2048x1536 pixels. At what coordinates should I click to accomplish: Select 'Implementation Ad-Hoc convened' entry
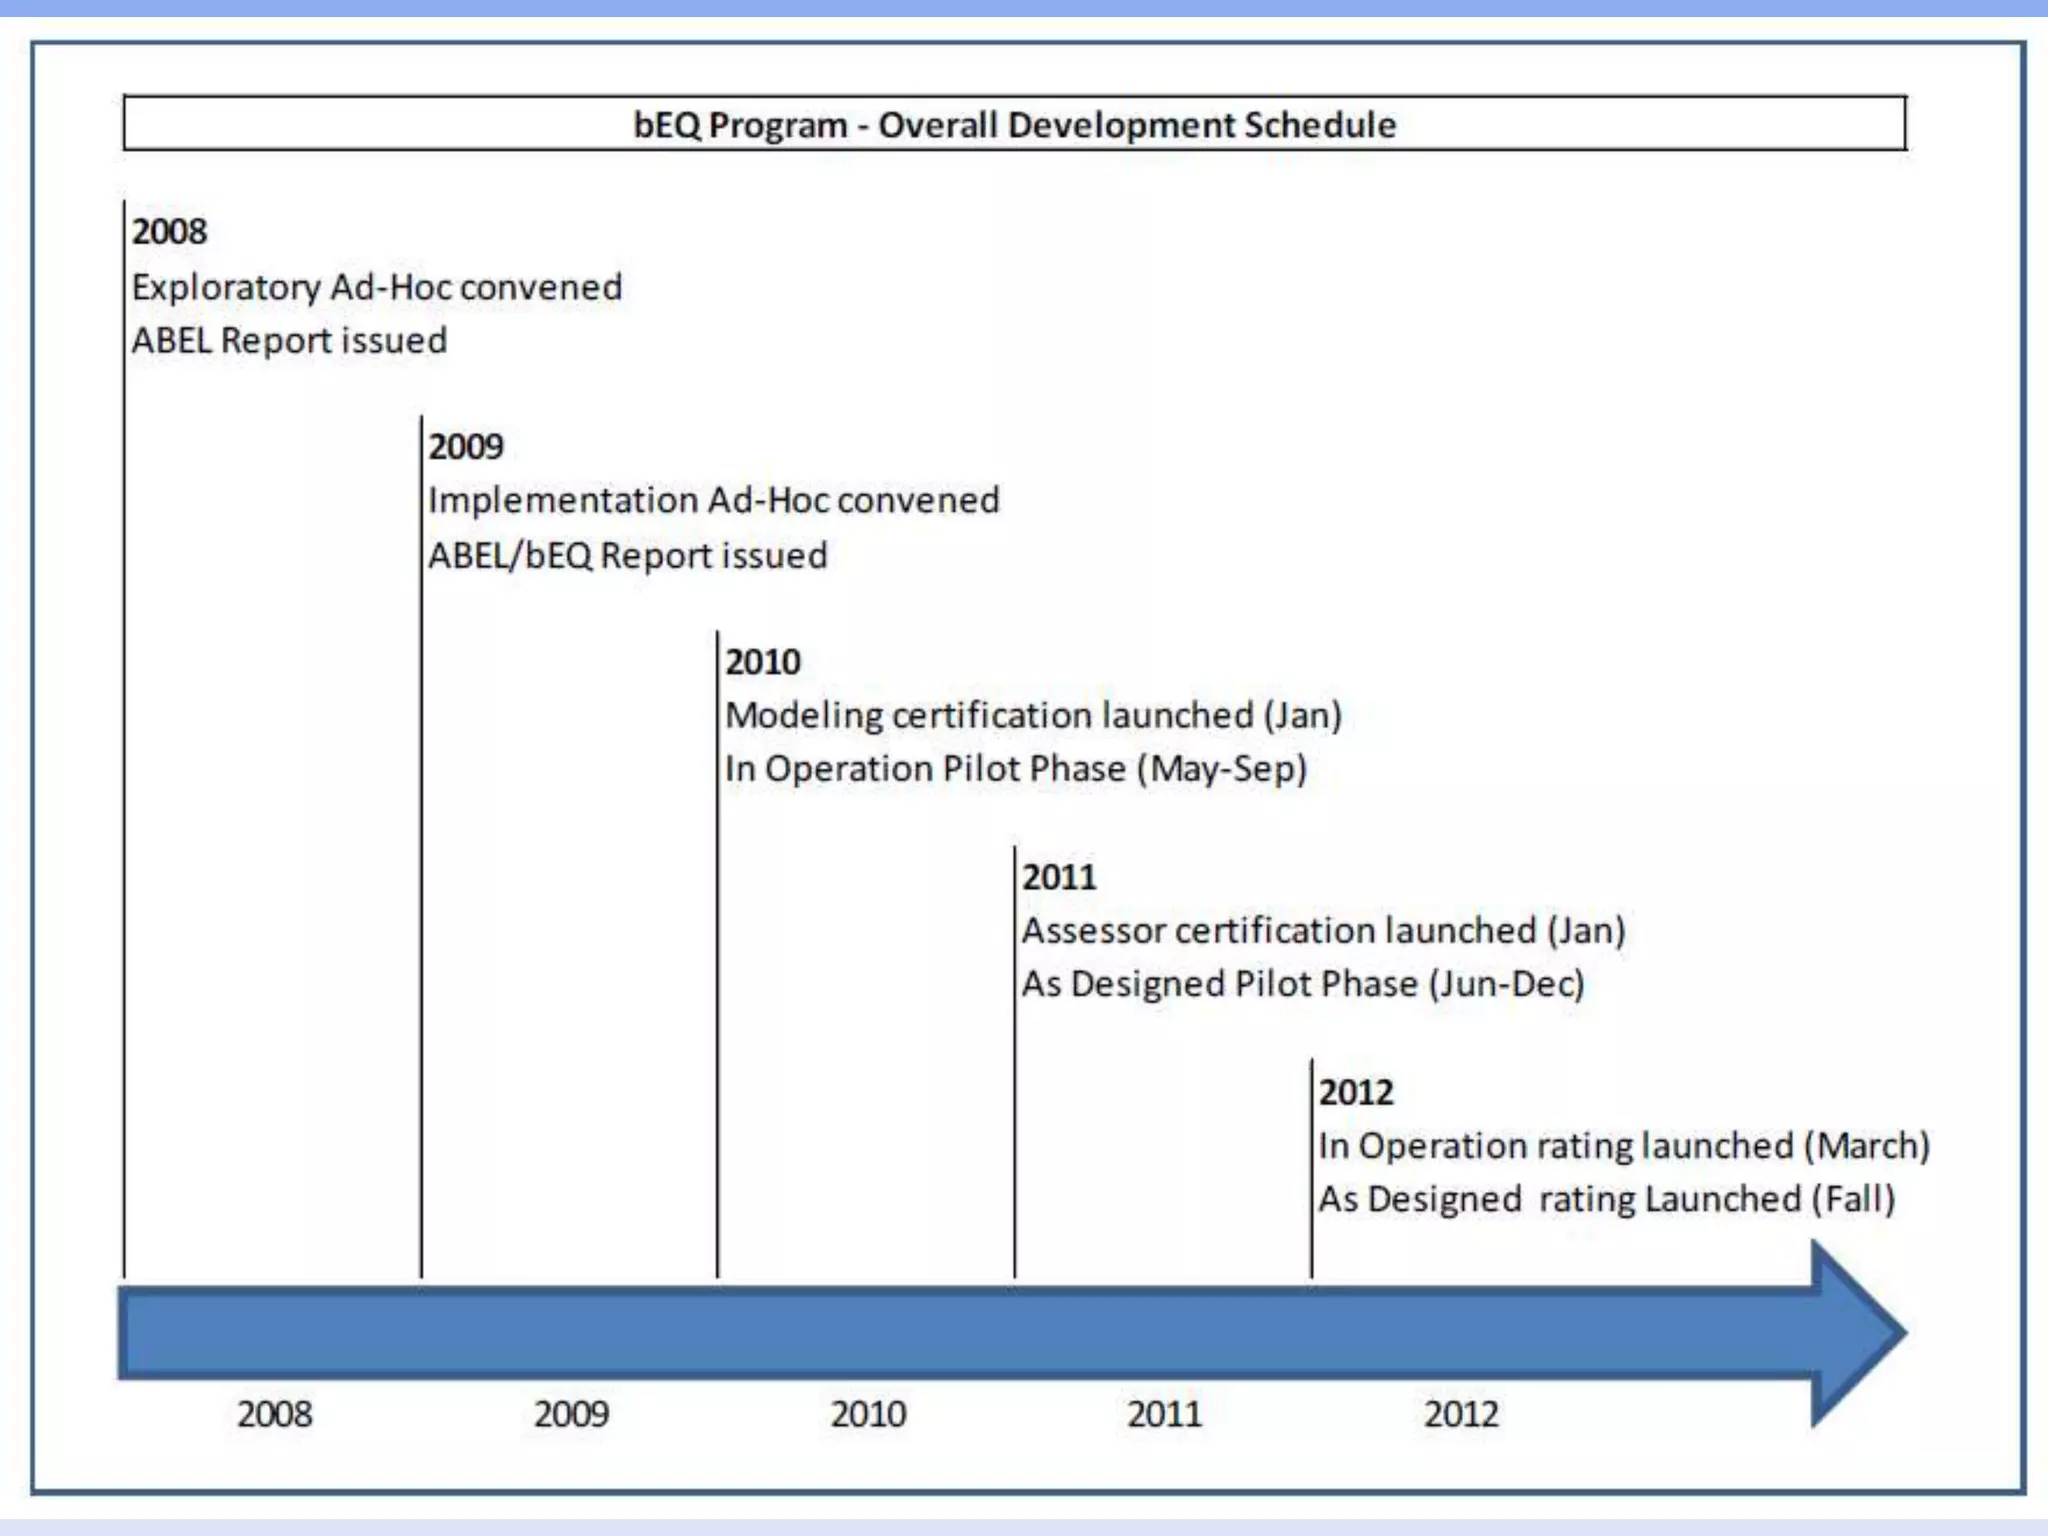pyautogui.click(x=713, y=500)
